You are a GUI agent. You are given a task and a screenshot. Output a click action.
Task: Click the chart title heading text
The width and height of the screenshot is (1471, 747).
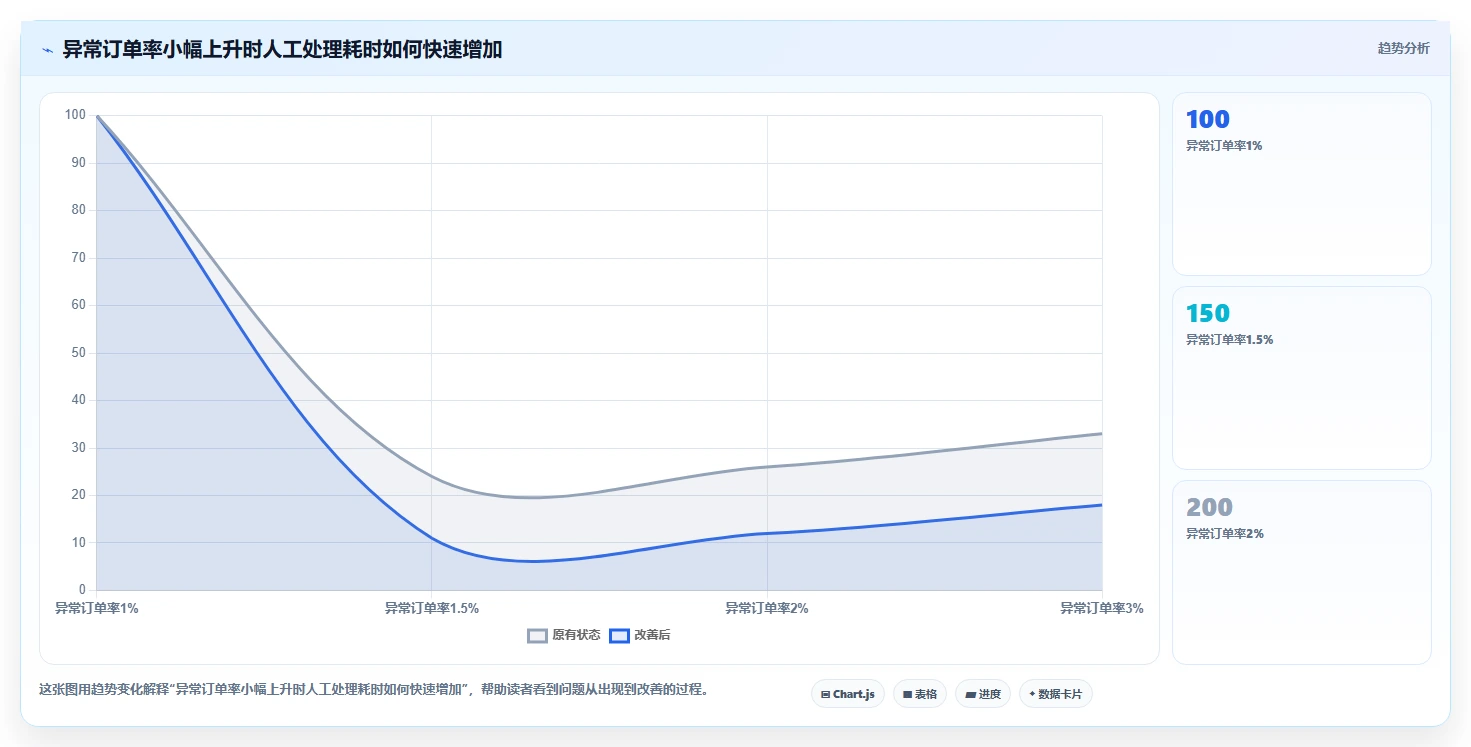point(282,49)
